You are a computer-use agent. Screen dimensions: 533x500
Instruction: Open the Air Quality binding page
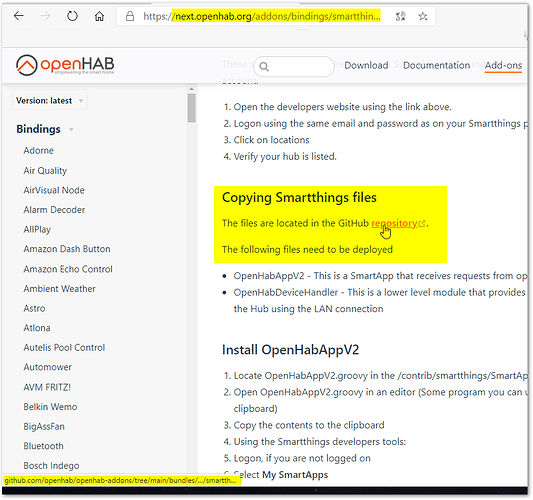(45, 171)
